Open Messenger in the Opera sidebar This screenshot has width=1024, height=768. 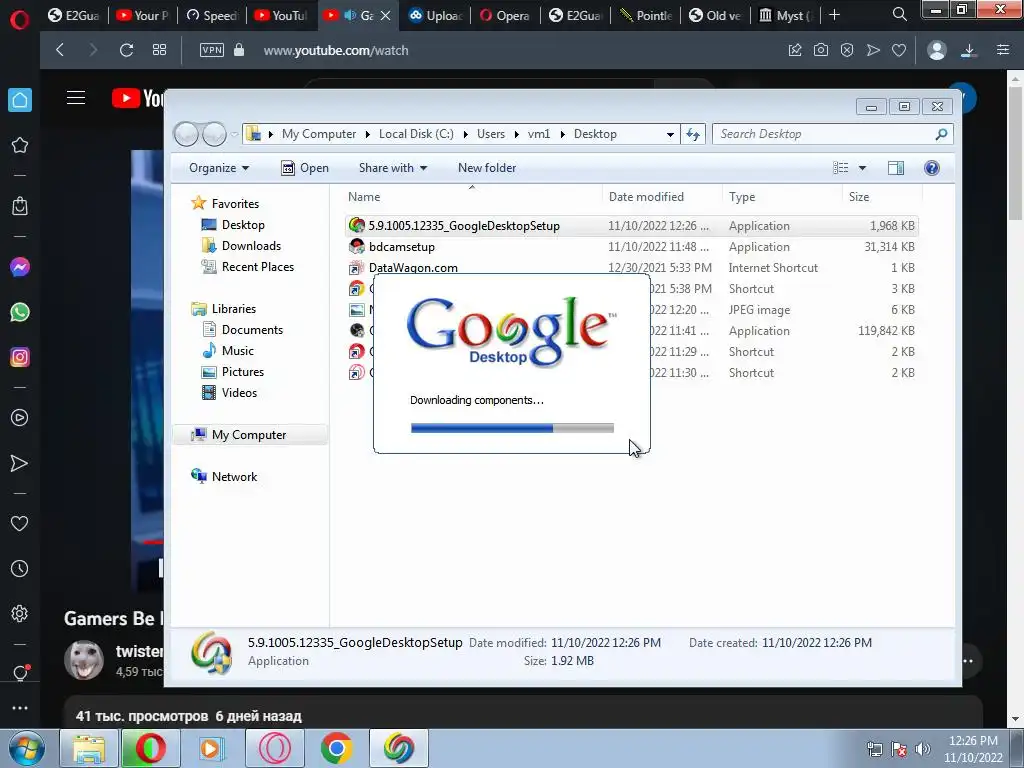coord(20,267)
